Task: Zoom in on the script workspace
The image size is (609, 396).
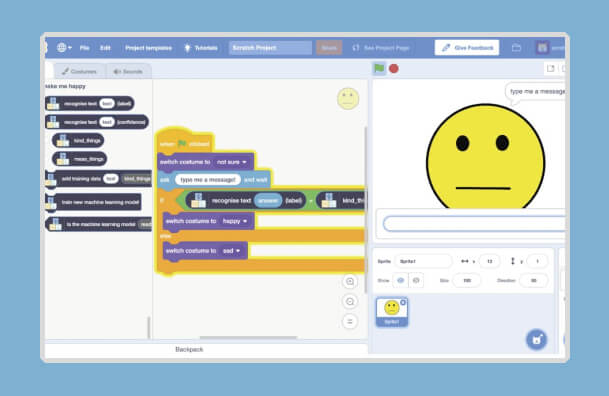Action: 350,281
